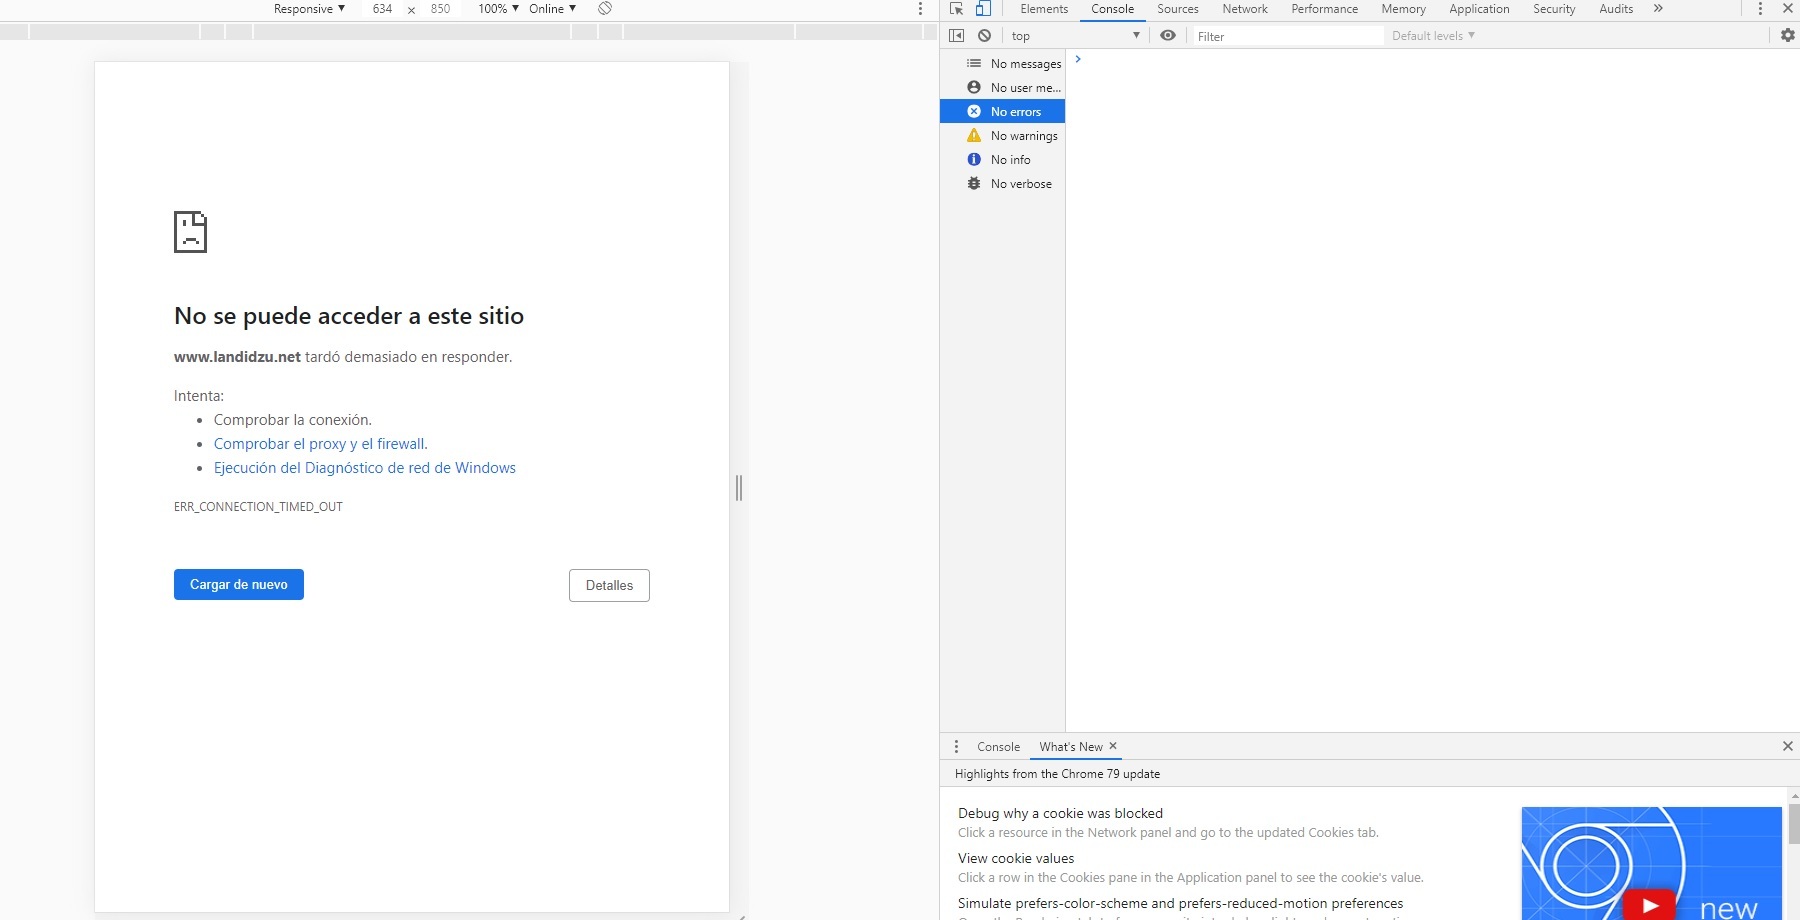Screen dimensions: 1800x920
Task: Open the Performance tab
Action: click(x=1325, y=9)
